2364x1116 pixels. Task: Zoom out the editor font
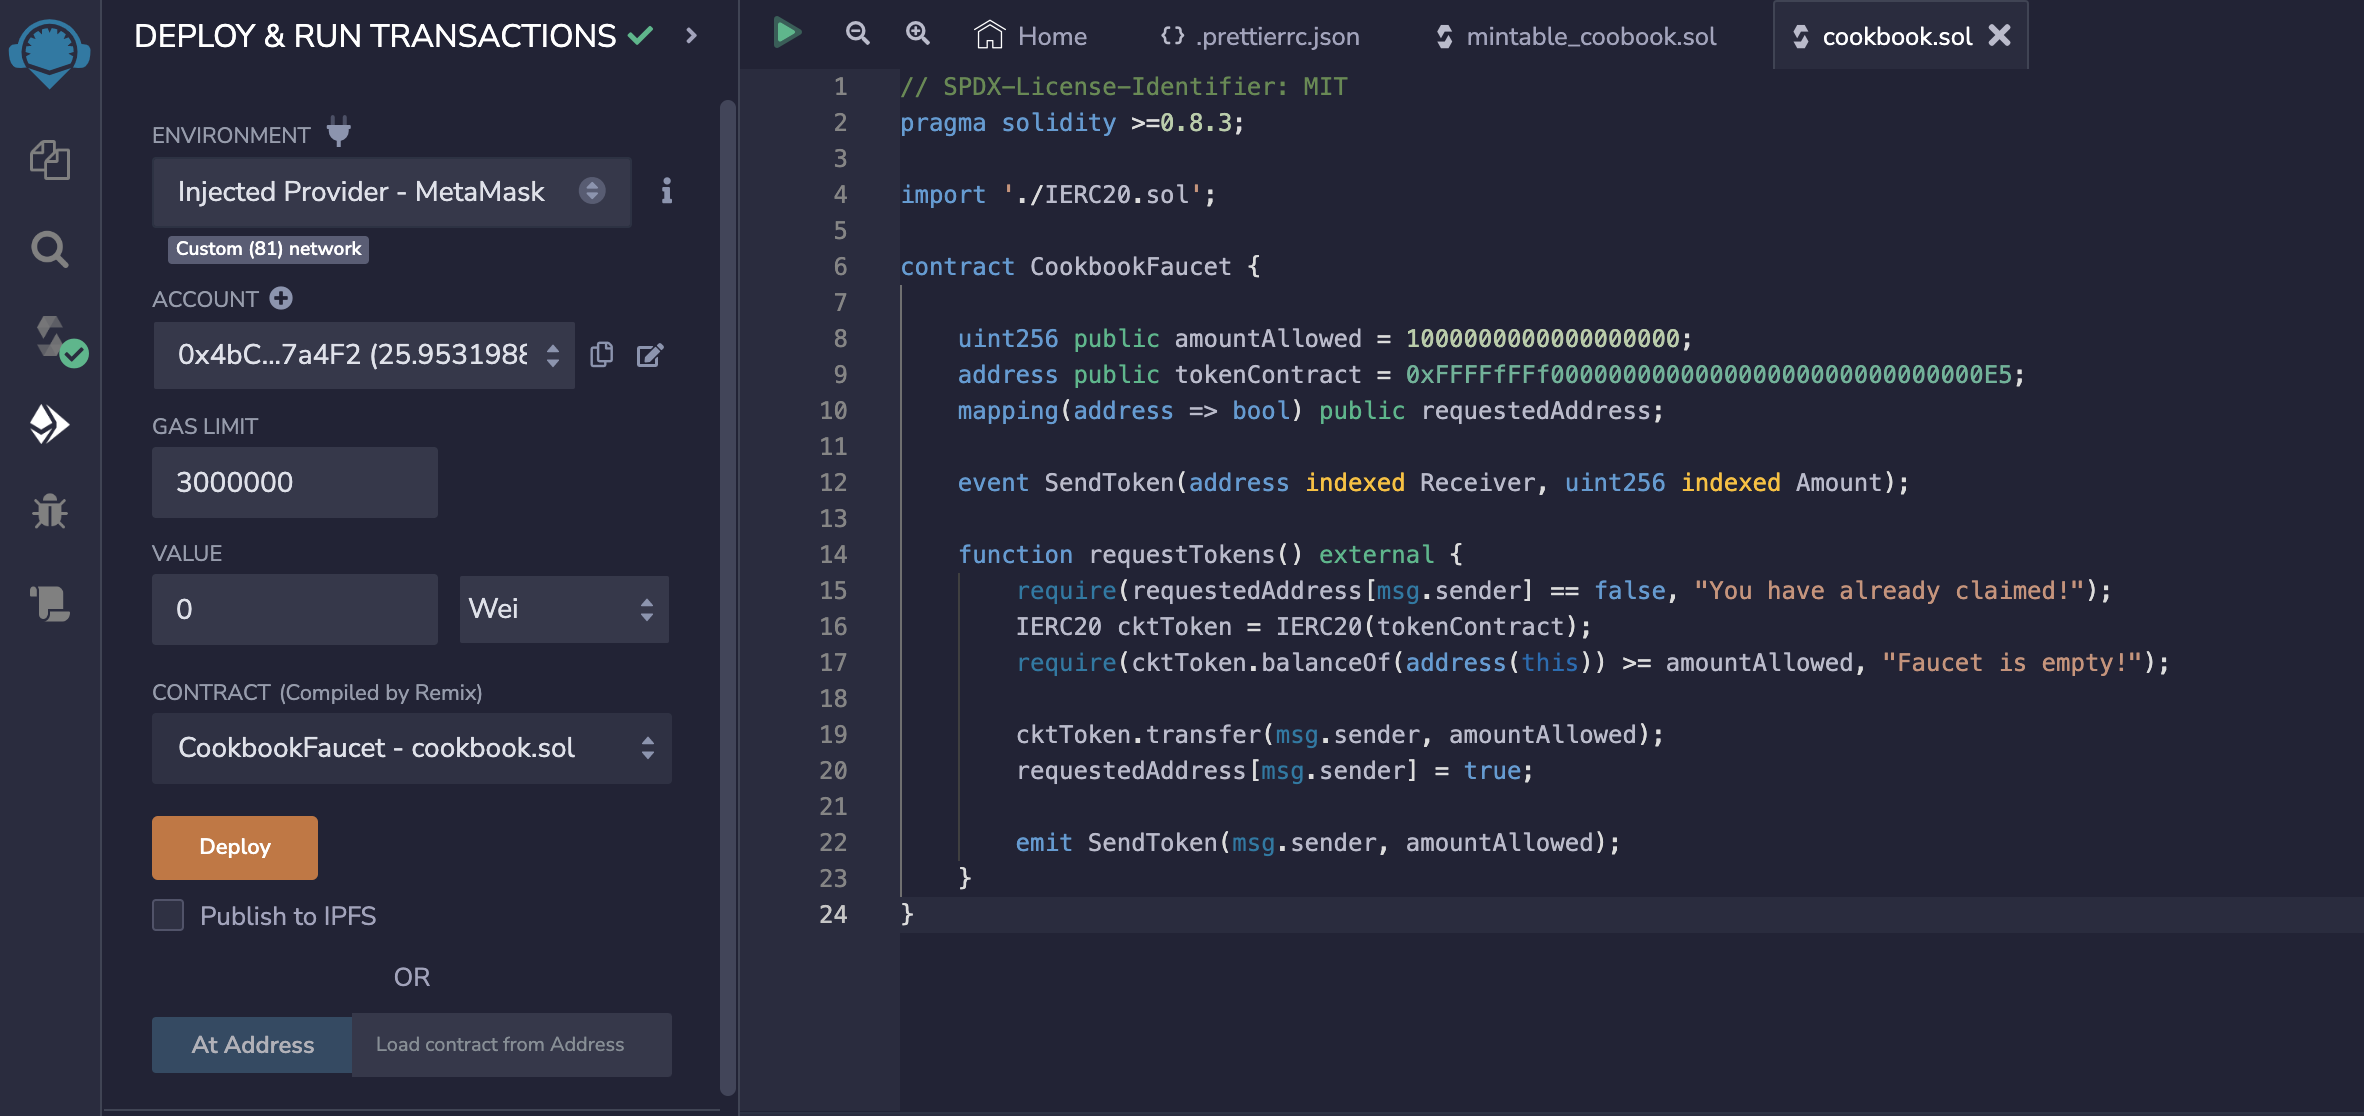click(857, 34)
